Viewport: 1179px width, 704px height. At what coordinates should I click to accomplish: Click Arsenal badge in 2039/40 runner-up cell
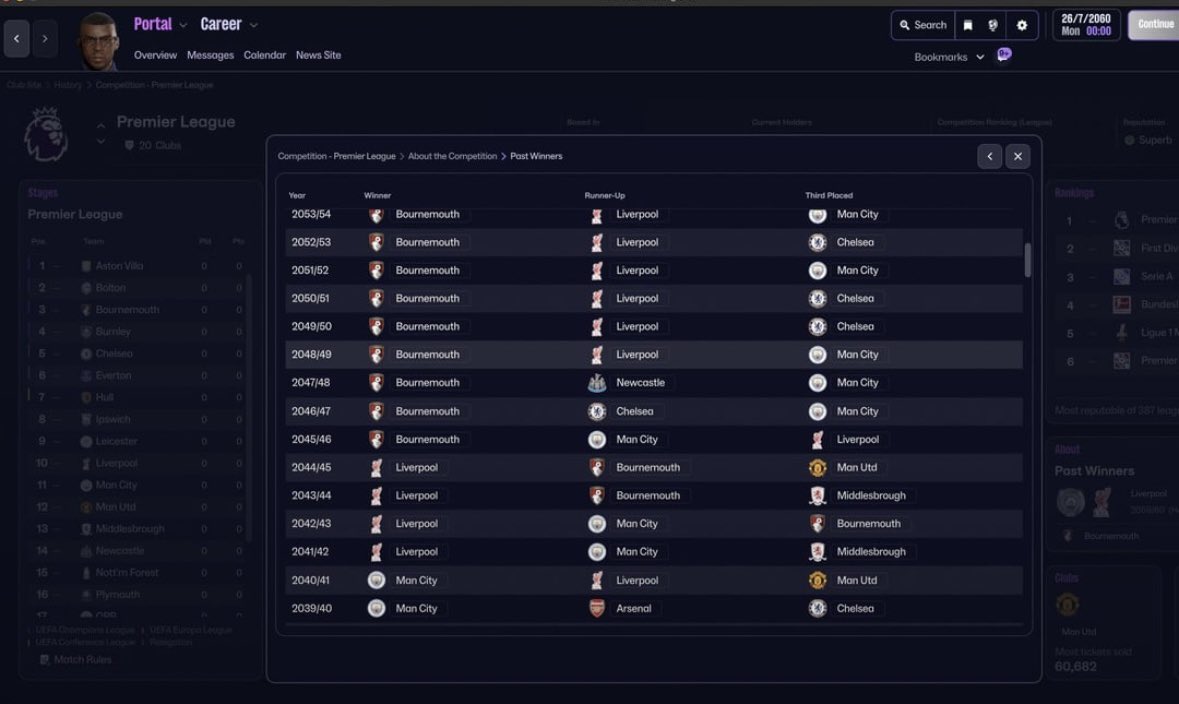tap(596, 608)
